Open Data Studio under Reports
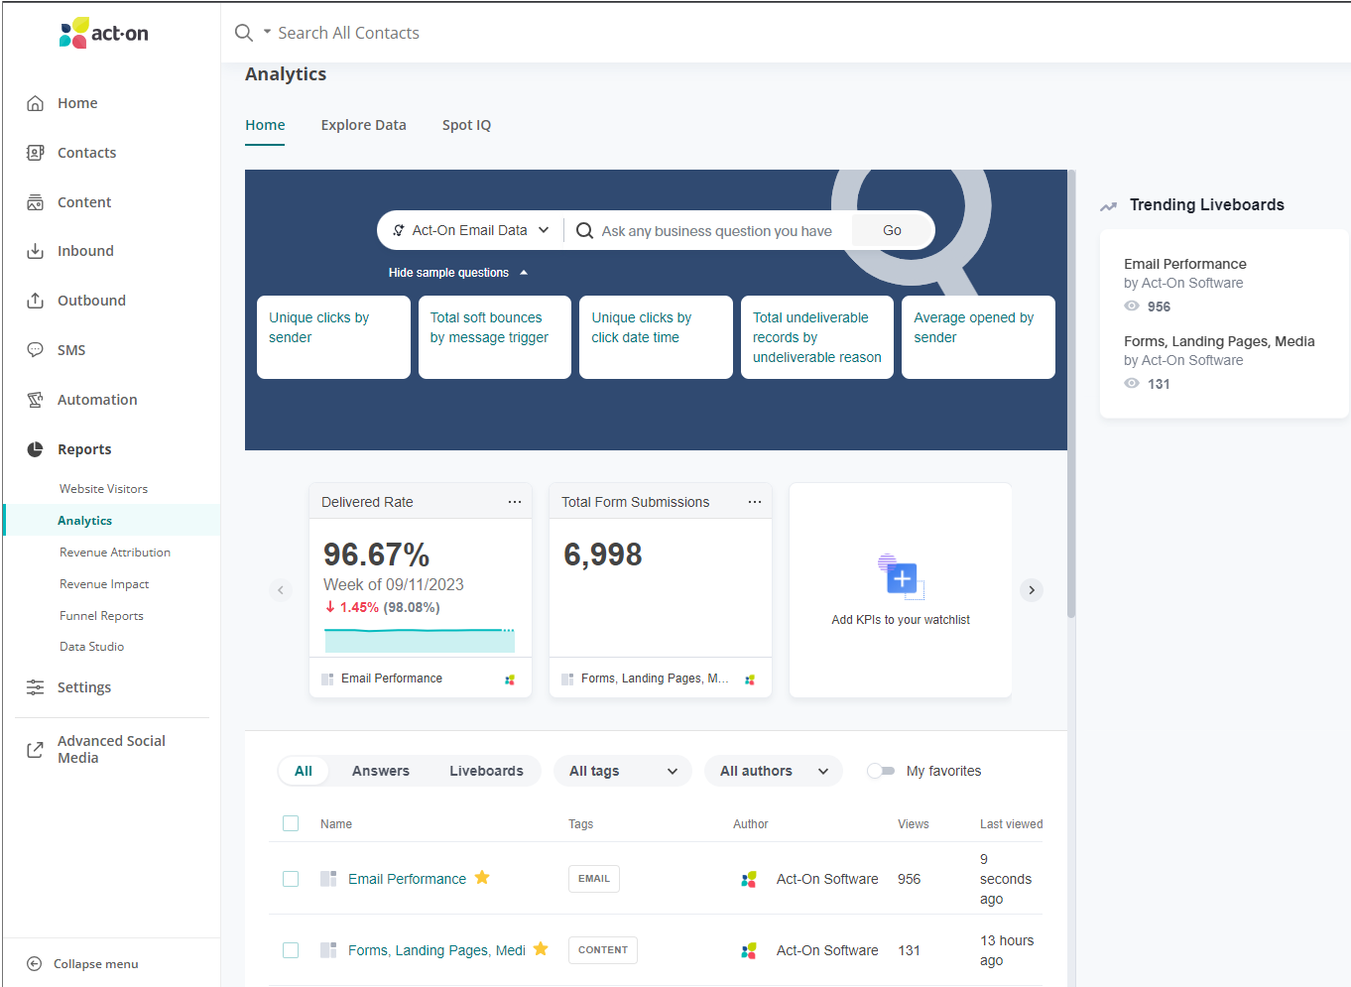Viewport: 1351px width, 987px height. 91,647
